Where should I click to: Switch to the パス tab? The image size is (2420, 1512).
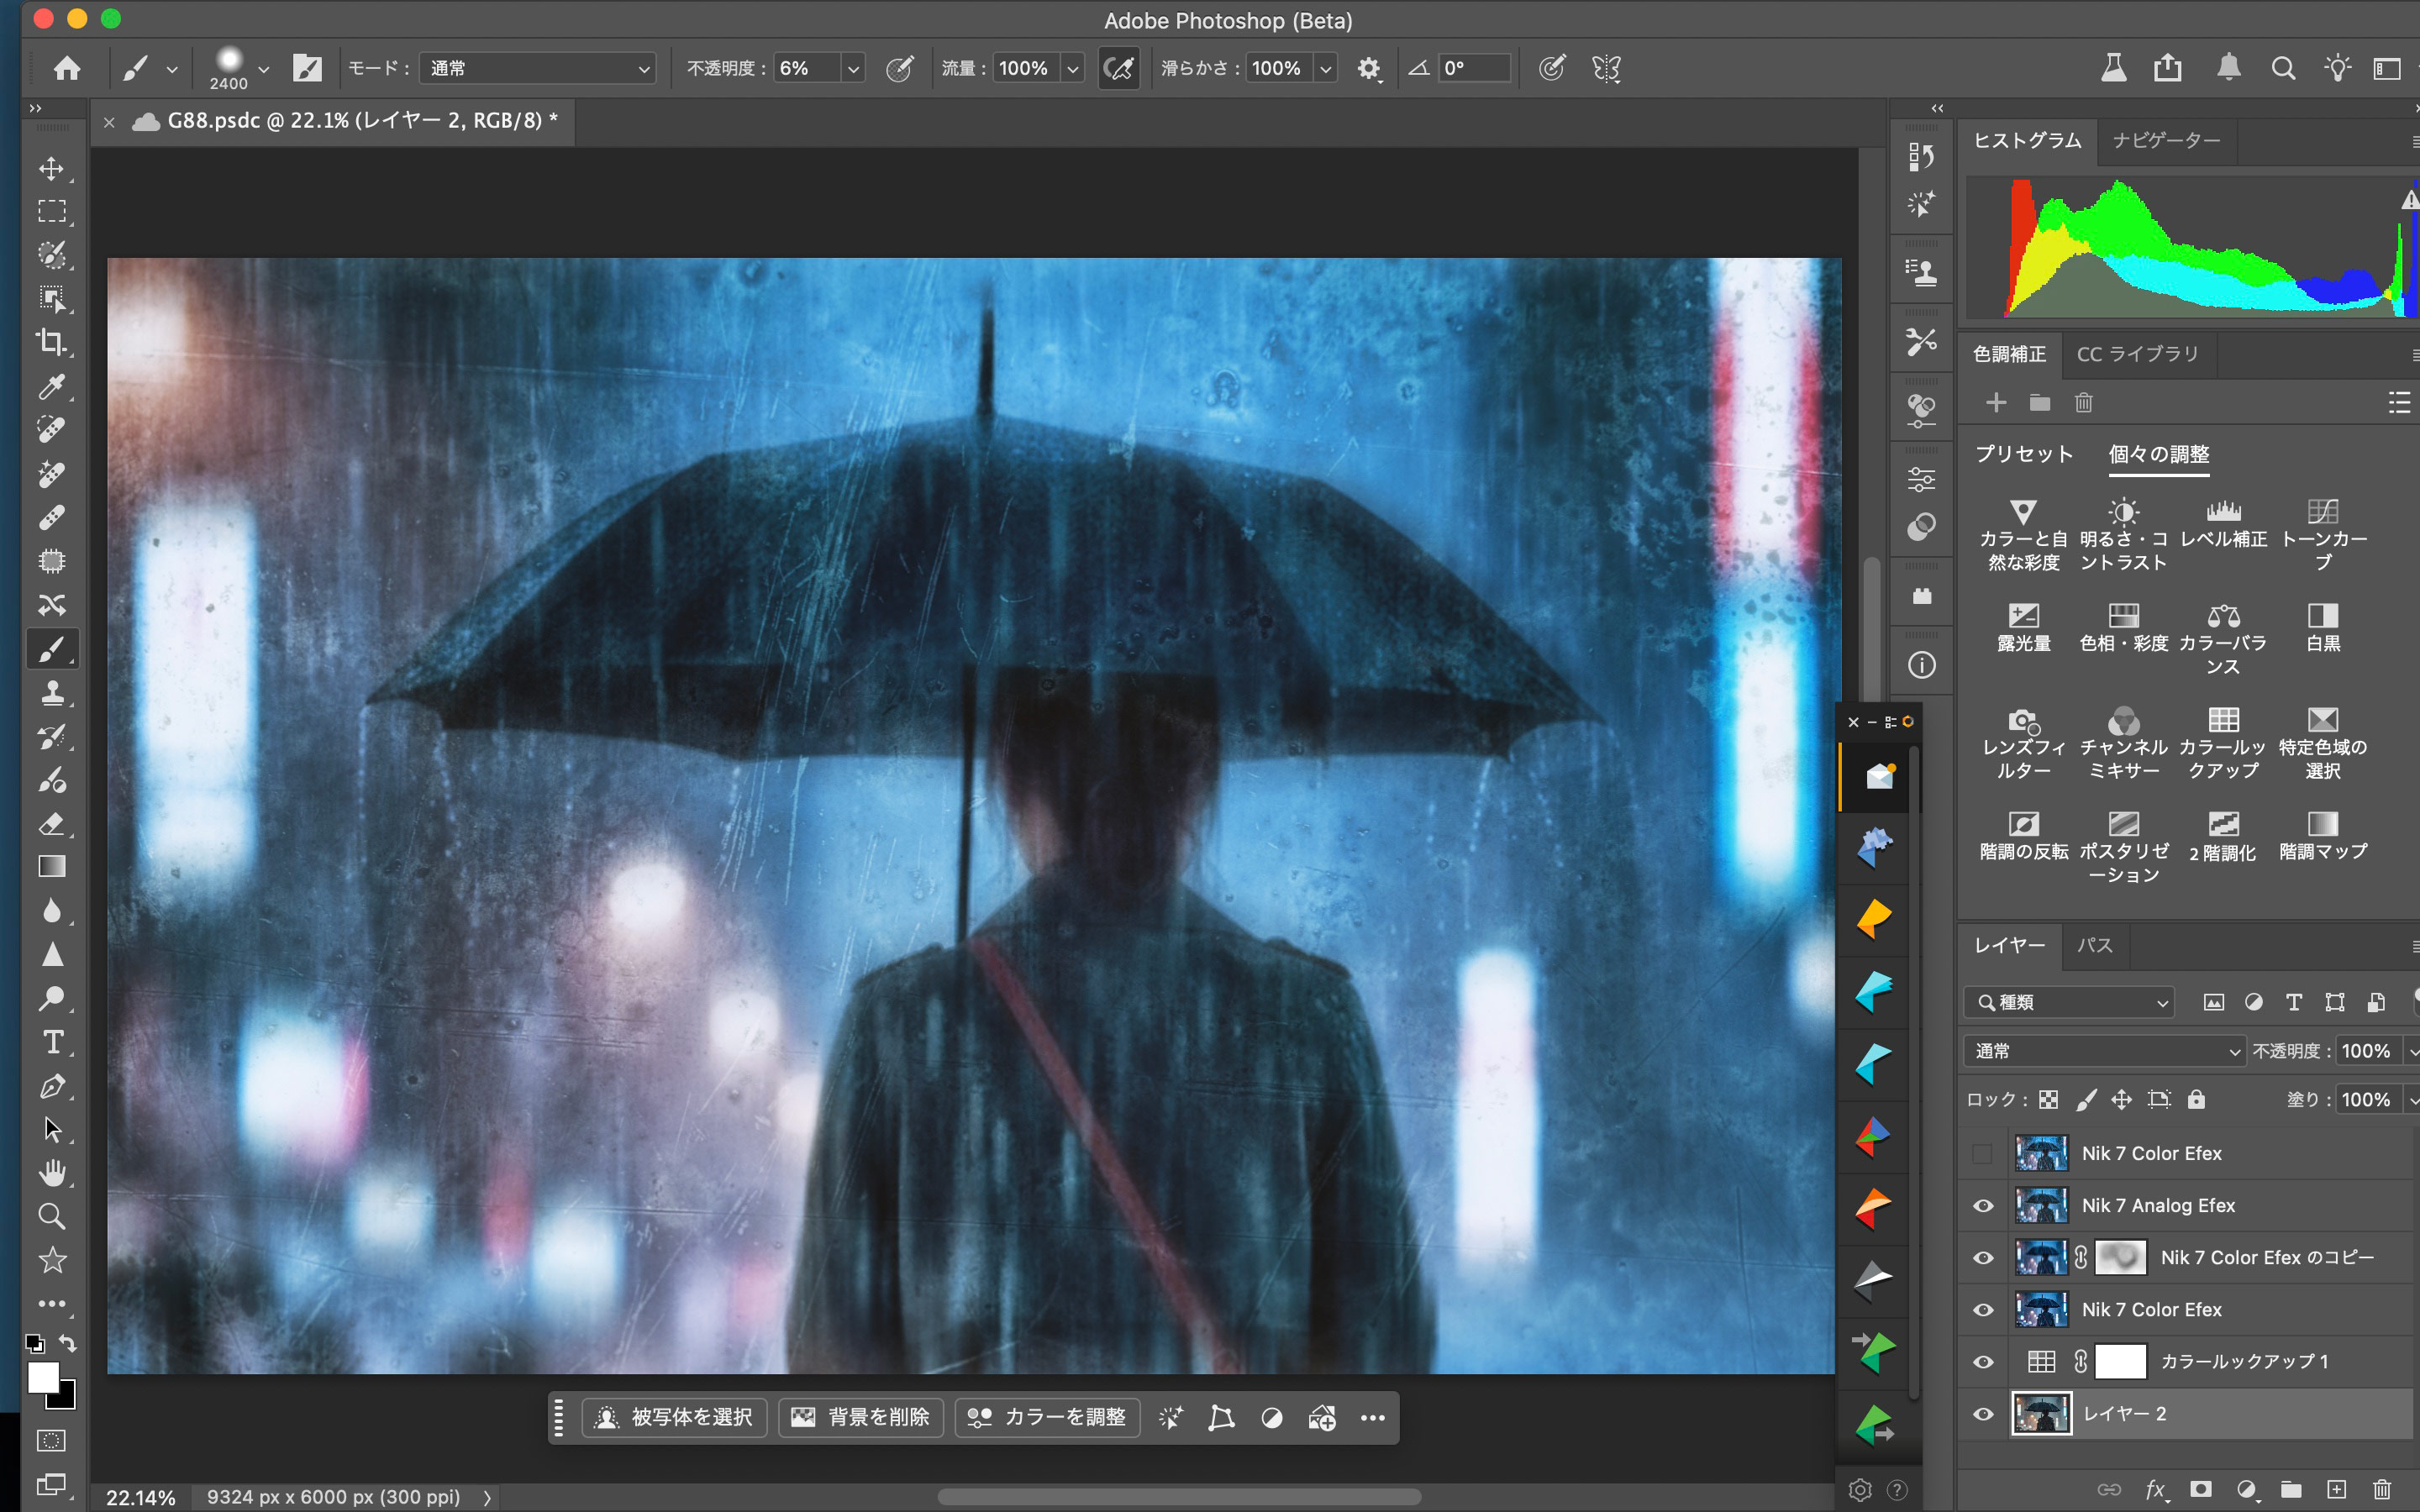(2094, 945)
